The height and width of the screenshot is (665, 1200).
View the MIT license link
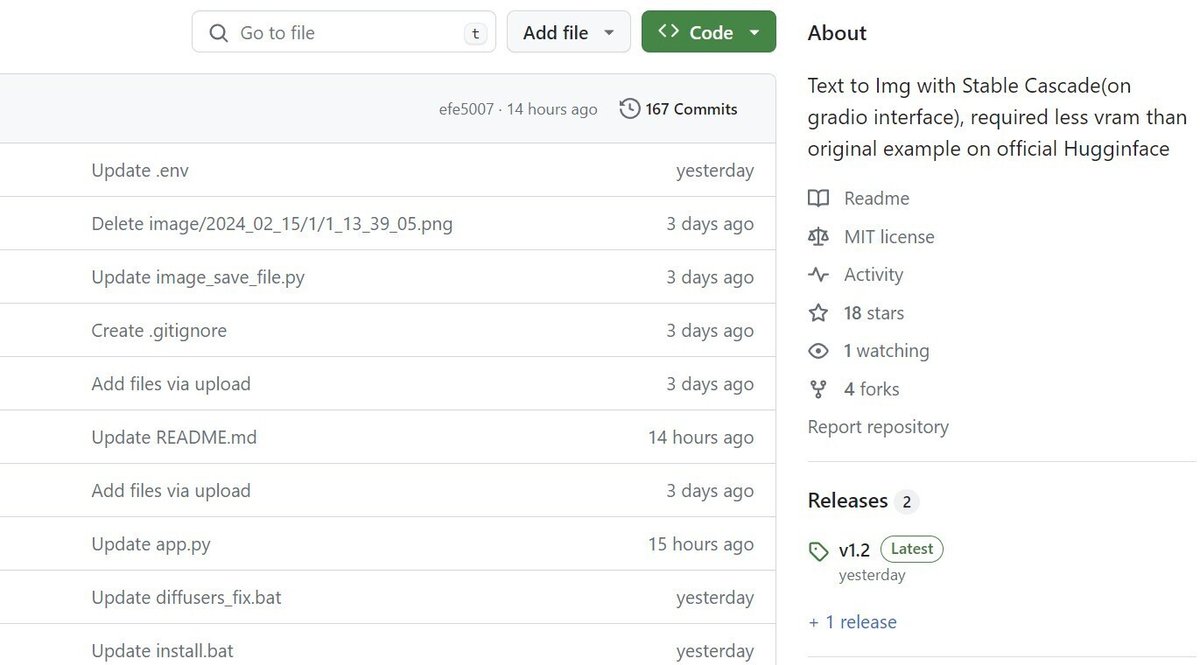click(889, 237)
